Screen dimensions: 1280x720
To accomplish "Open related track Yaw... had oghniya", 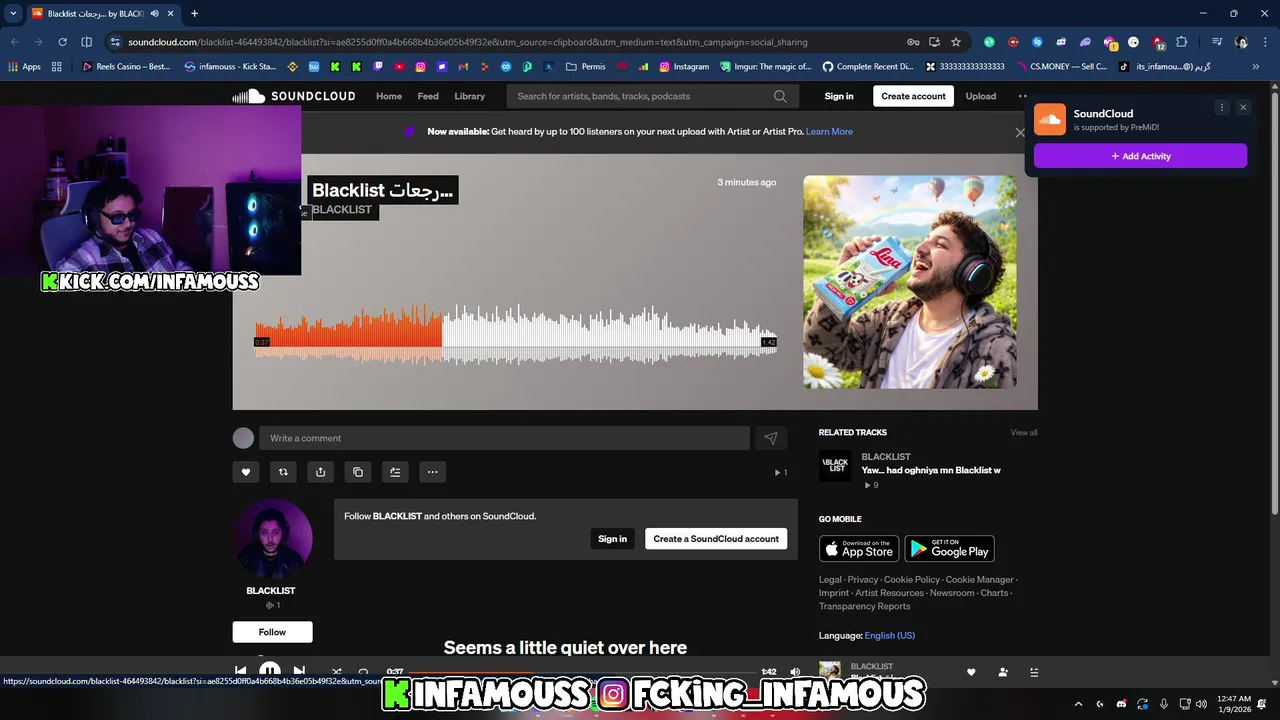I will tap(931, 470).
